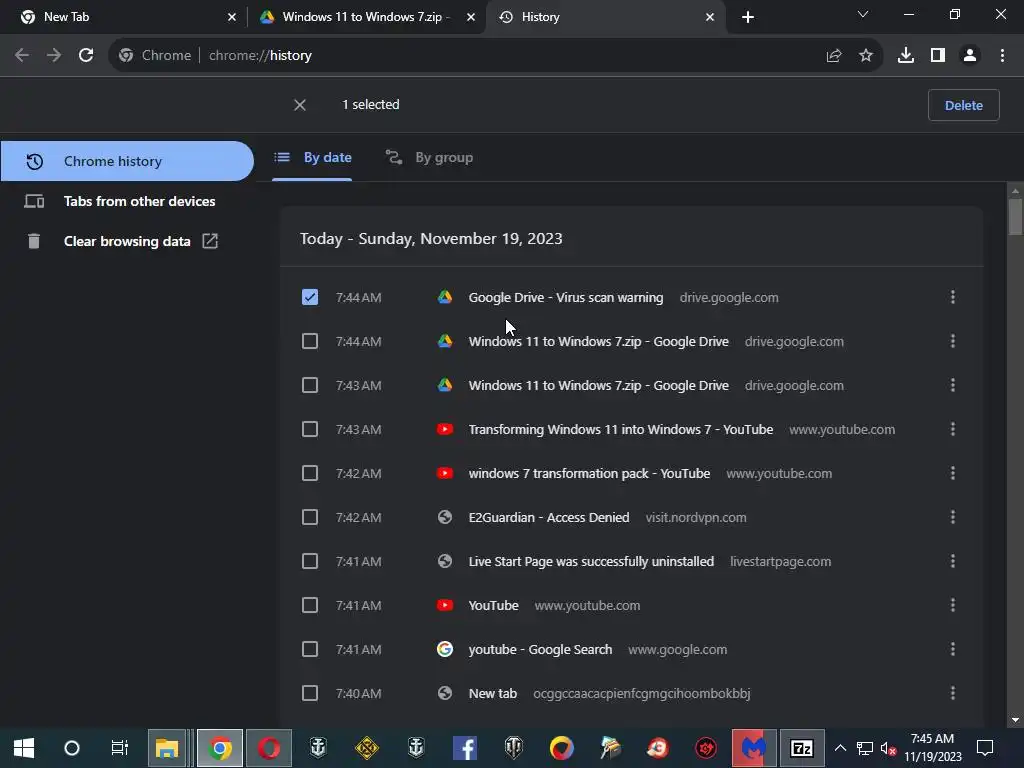The image size is (1024, 768).
Task: Open actions menu for 7:43 AM Windows 7.zip entry
Action: (x=953, y=385)
